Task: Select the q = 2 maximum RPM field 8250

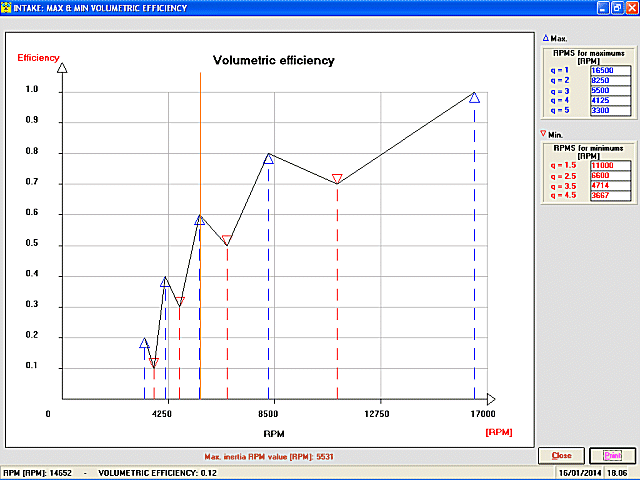Action: [x=610, y=80]
